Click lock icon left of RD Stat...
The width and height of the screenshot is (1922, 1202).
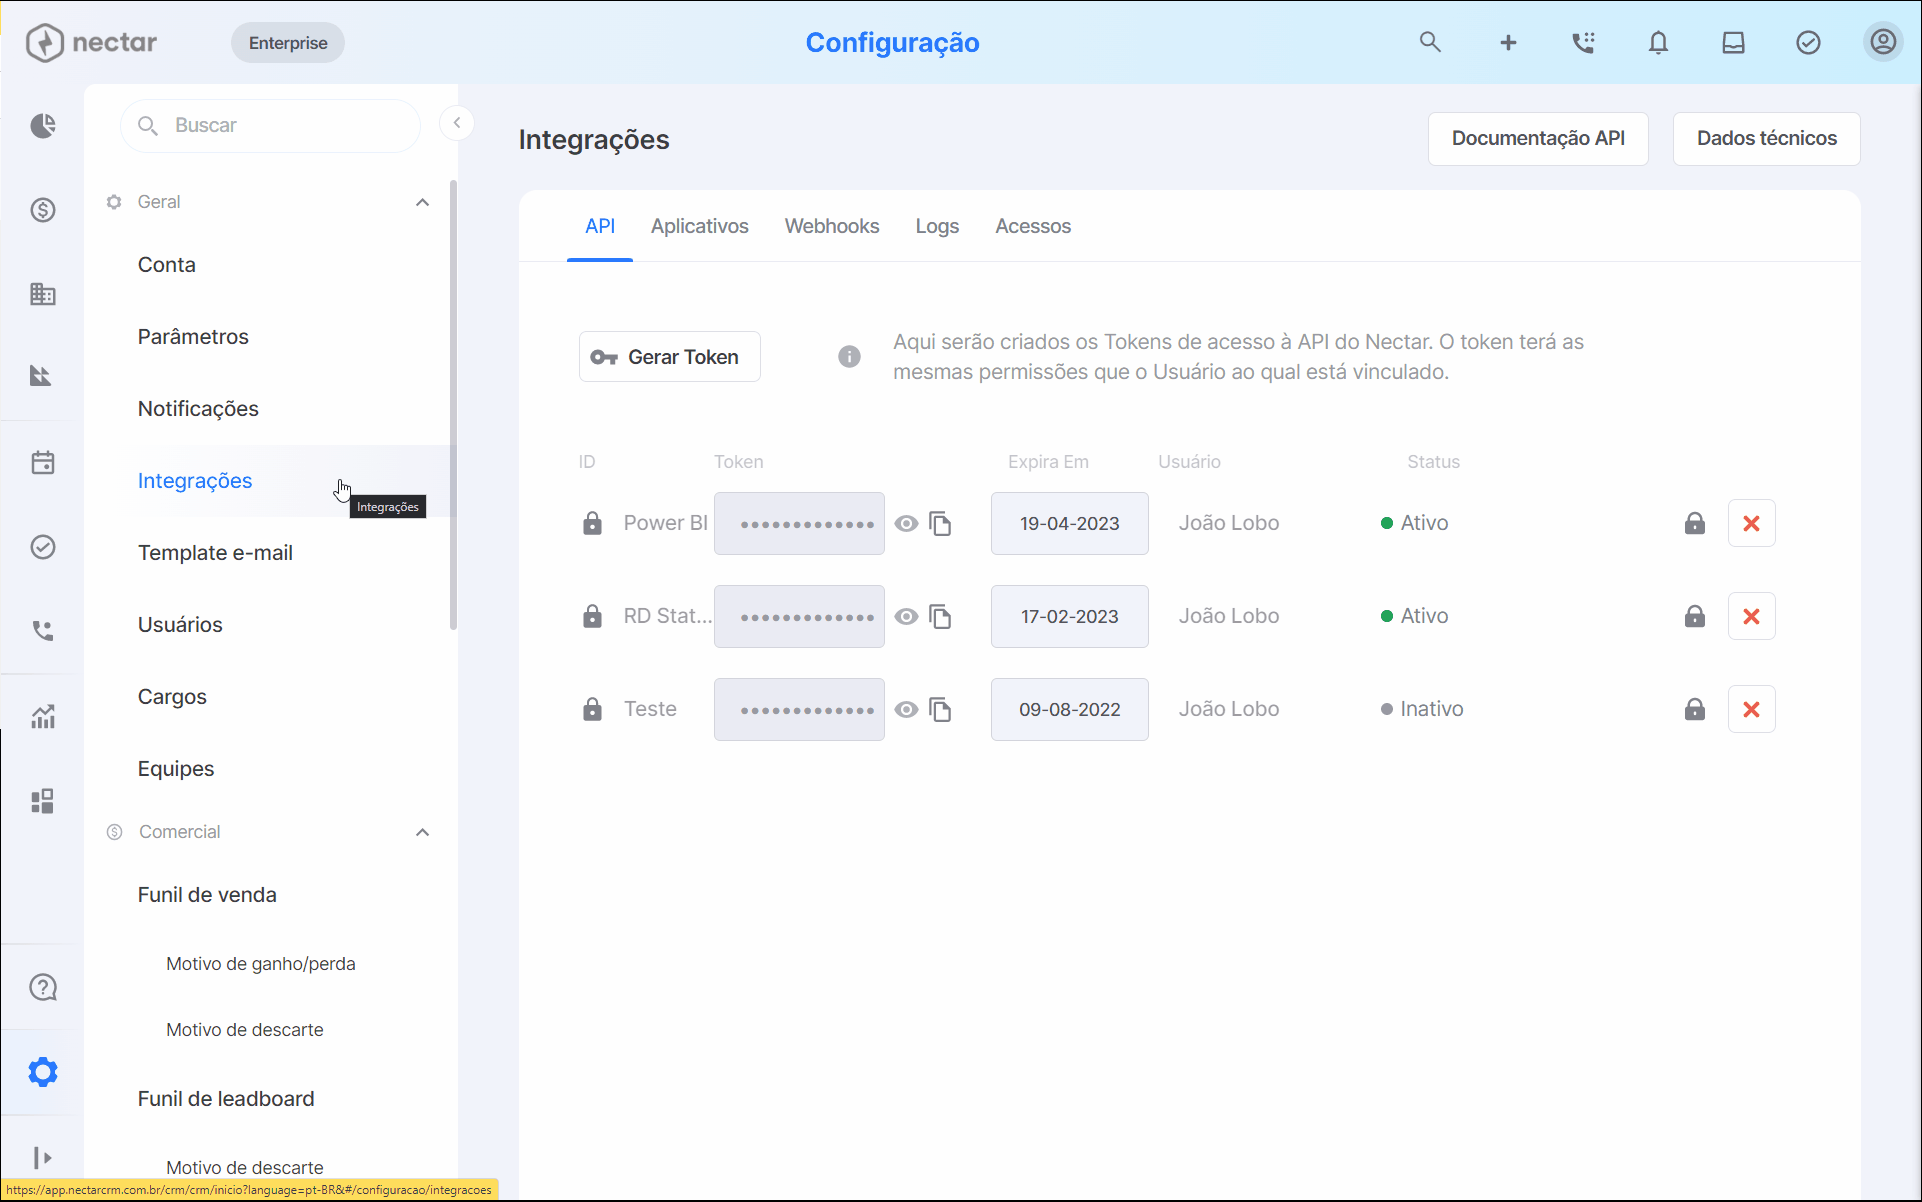click(592, 616)
